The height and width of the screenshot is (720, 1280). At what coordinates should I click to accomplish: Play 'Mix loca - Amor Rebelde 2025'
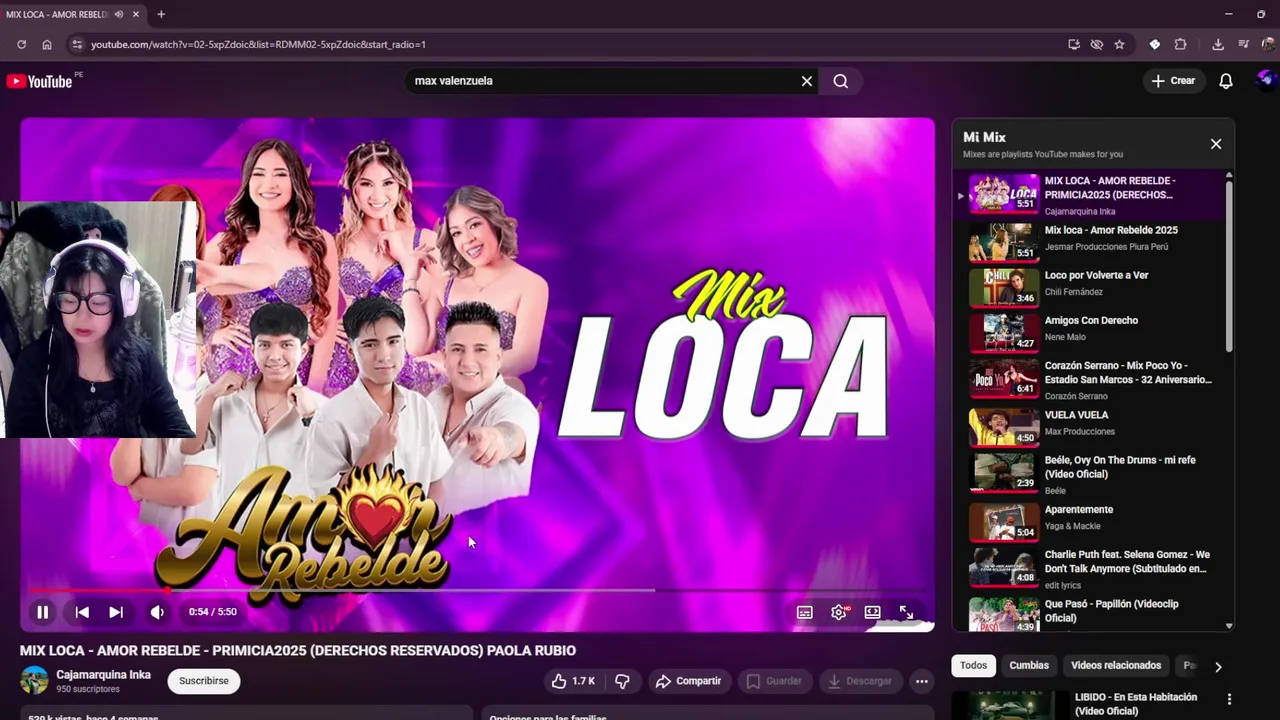[1094, 241]
